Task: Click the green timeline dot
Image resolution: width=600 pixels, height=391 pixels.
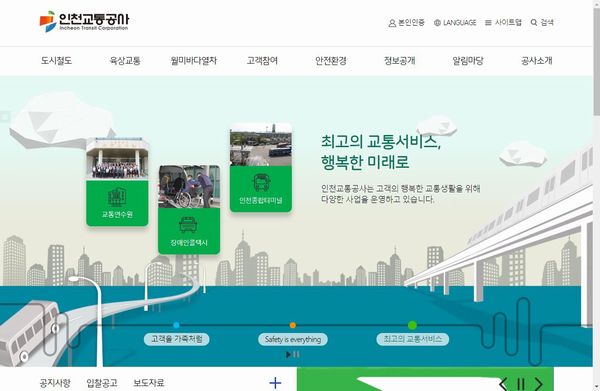Action: (x=412, y=325)
